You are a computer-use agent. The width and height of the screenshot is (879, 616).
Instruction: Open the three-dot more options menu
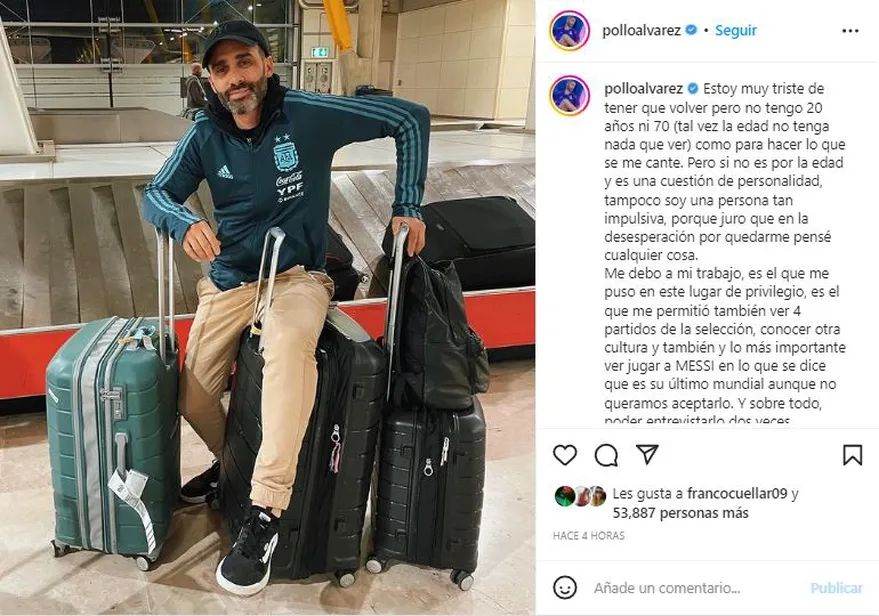pos(850,31)
